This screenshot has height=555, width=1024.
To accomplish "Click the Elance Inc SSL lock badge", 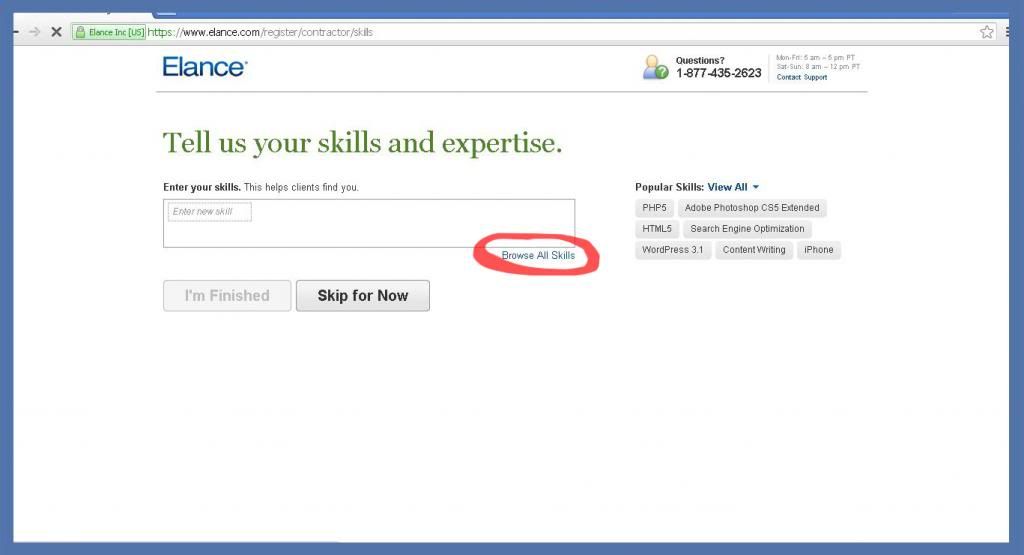I will pos(109,32).
